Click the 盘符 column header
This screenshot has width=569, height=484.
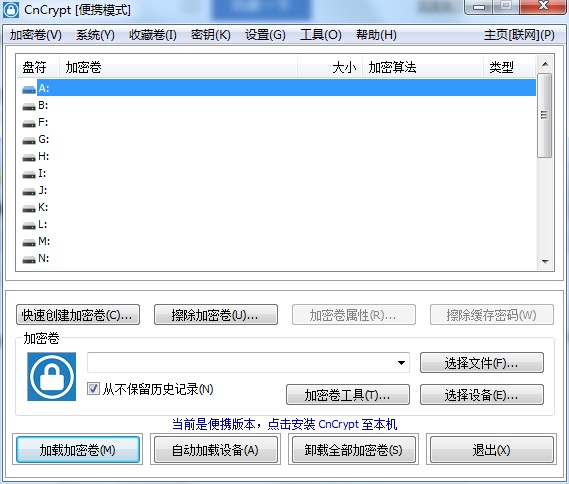point(38,67)
